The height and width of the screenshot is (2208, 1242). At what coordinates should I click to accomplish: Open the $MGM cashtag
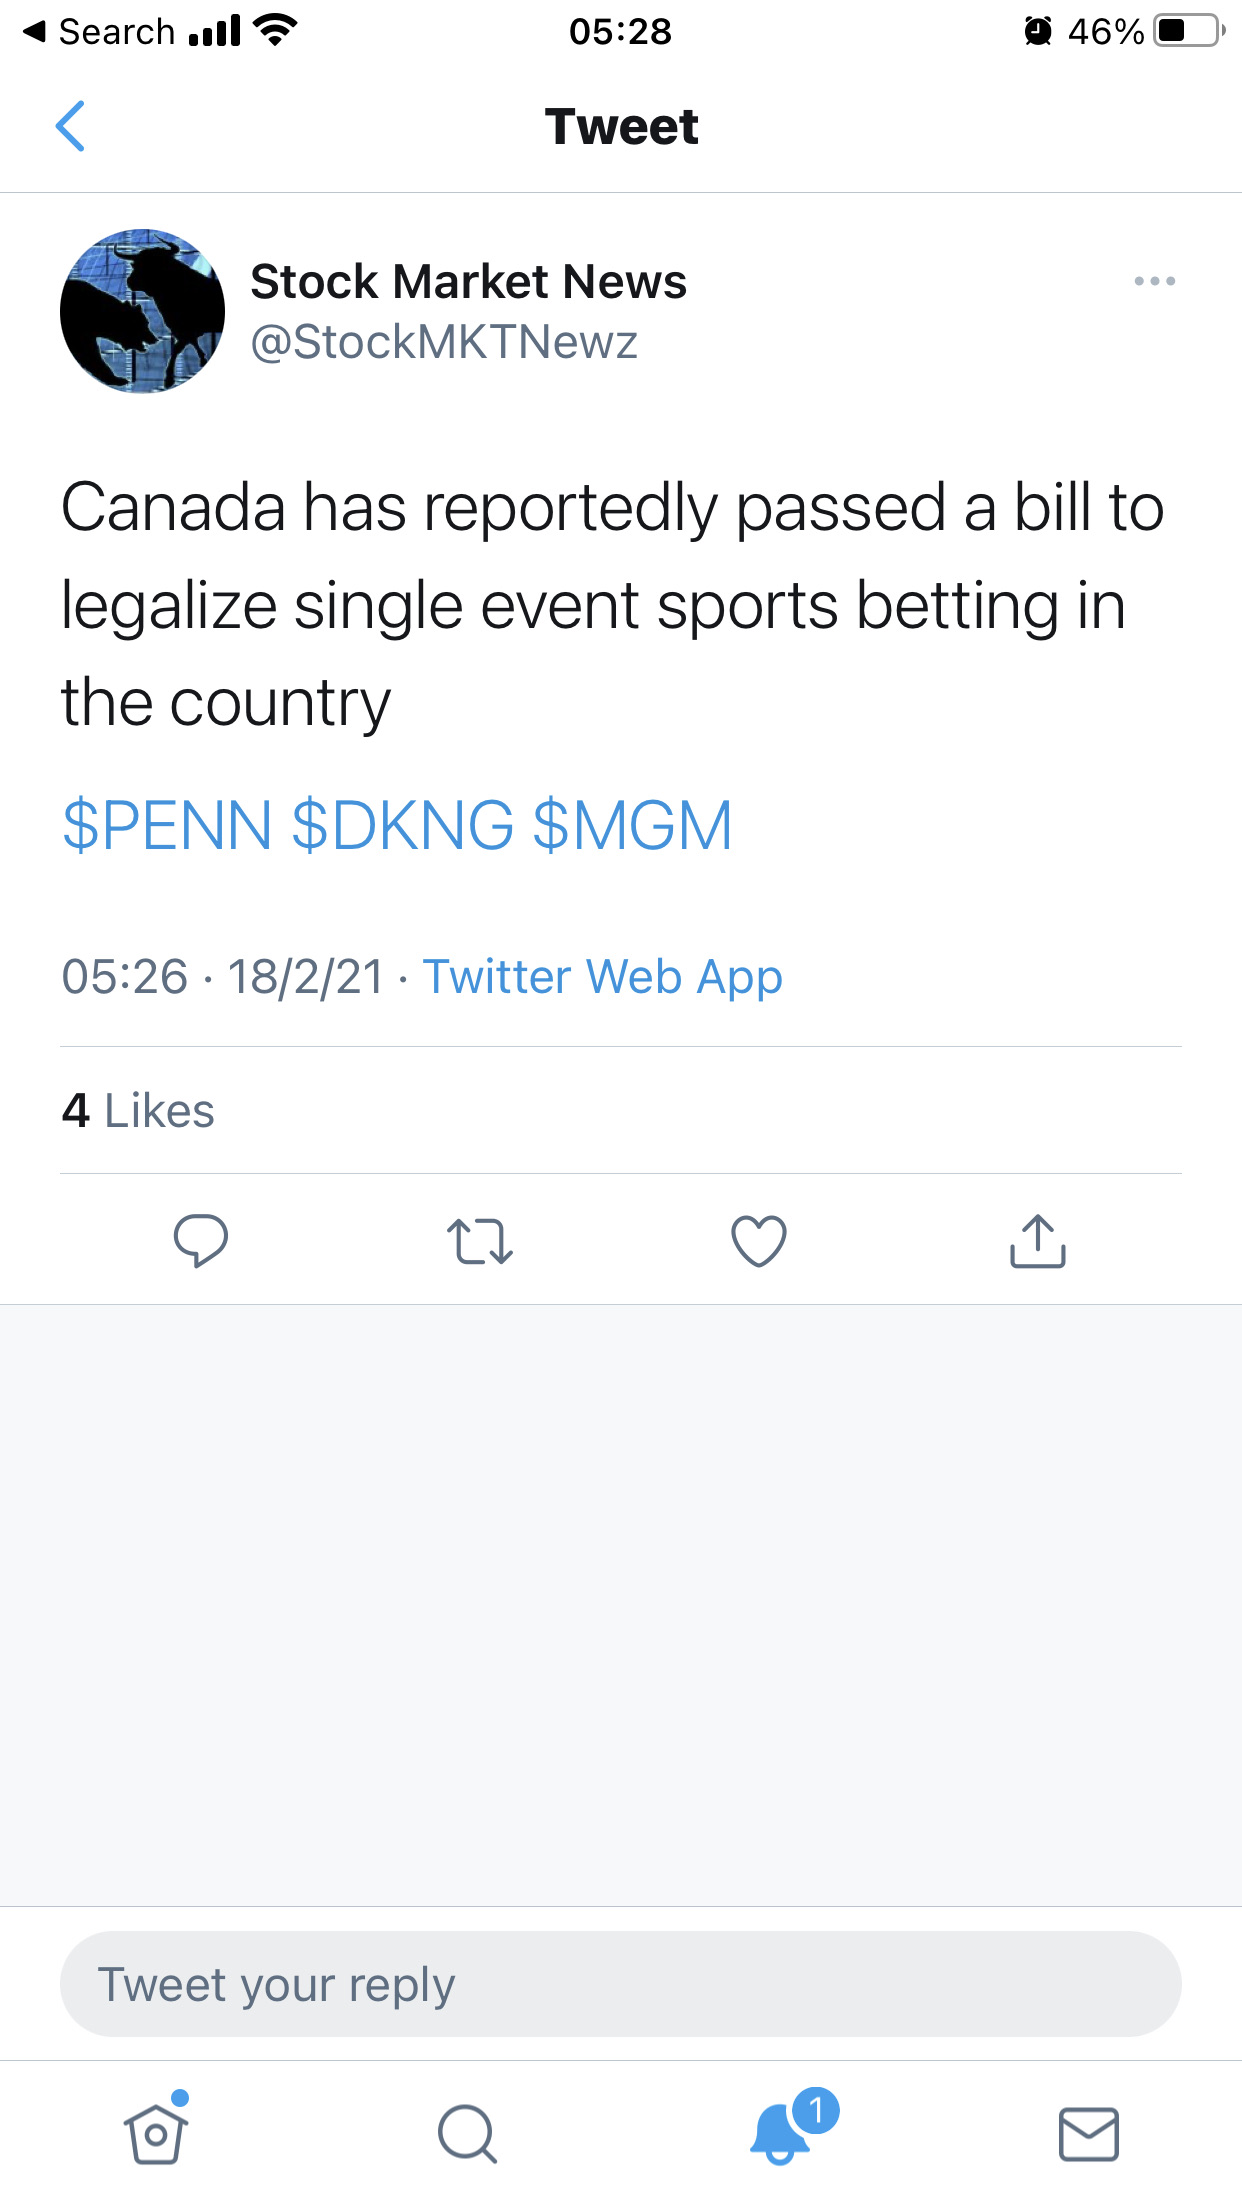(x=632, y=826)
